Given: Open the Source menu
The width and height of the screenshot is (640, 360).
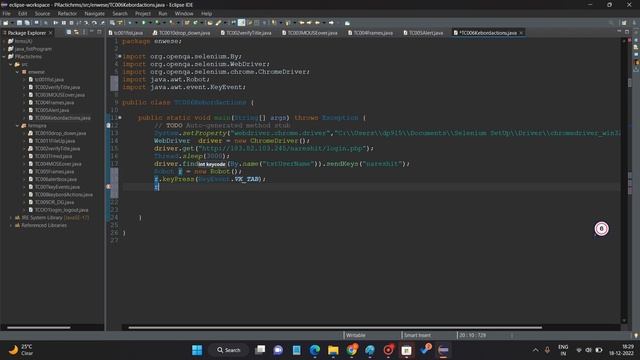Looking at the screenshot, I should 42,13.
